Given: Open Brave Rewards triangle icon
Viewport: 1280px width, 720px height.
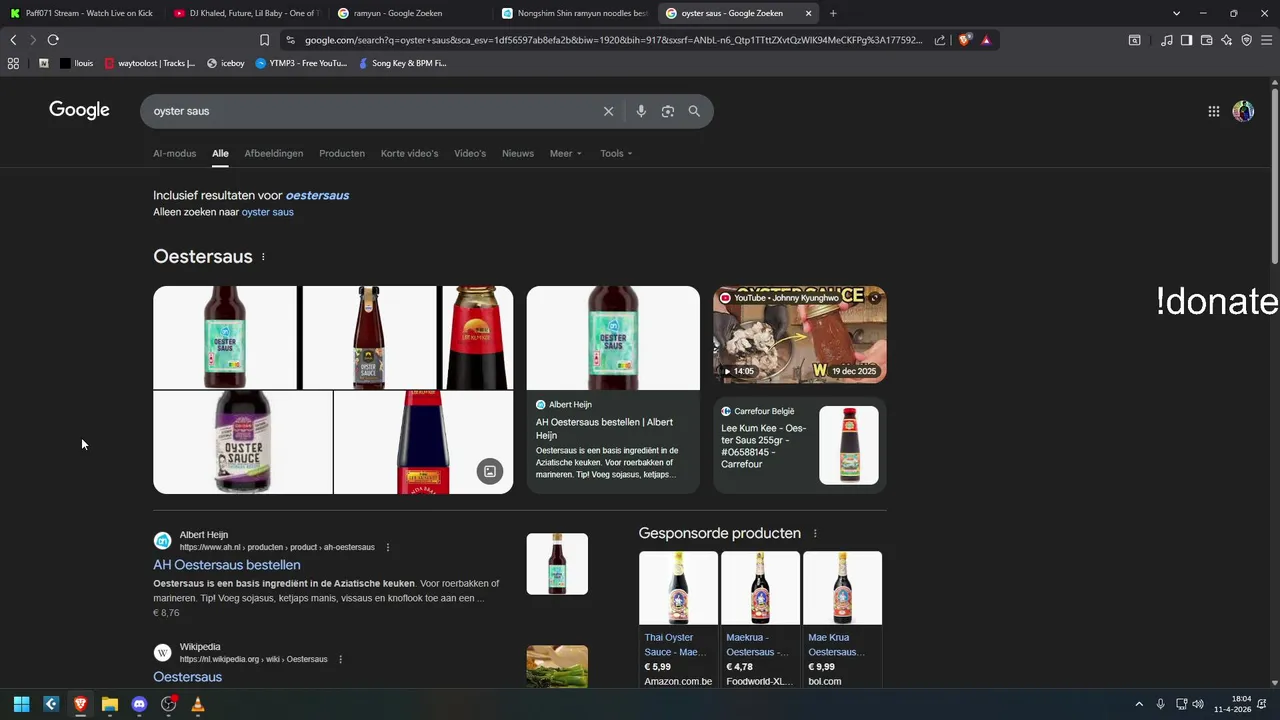Looking at the screenshot, I should tap(986, 40).
